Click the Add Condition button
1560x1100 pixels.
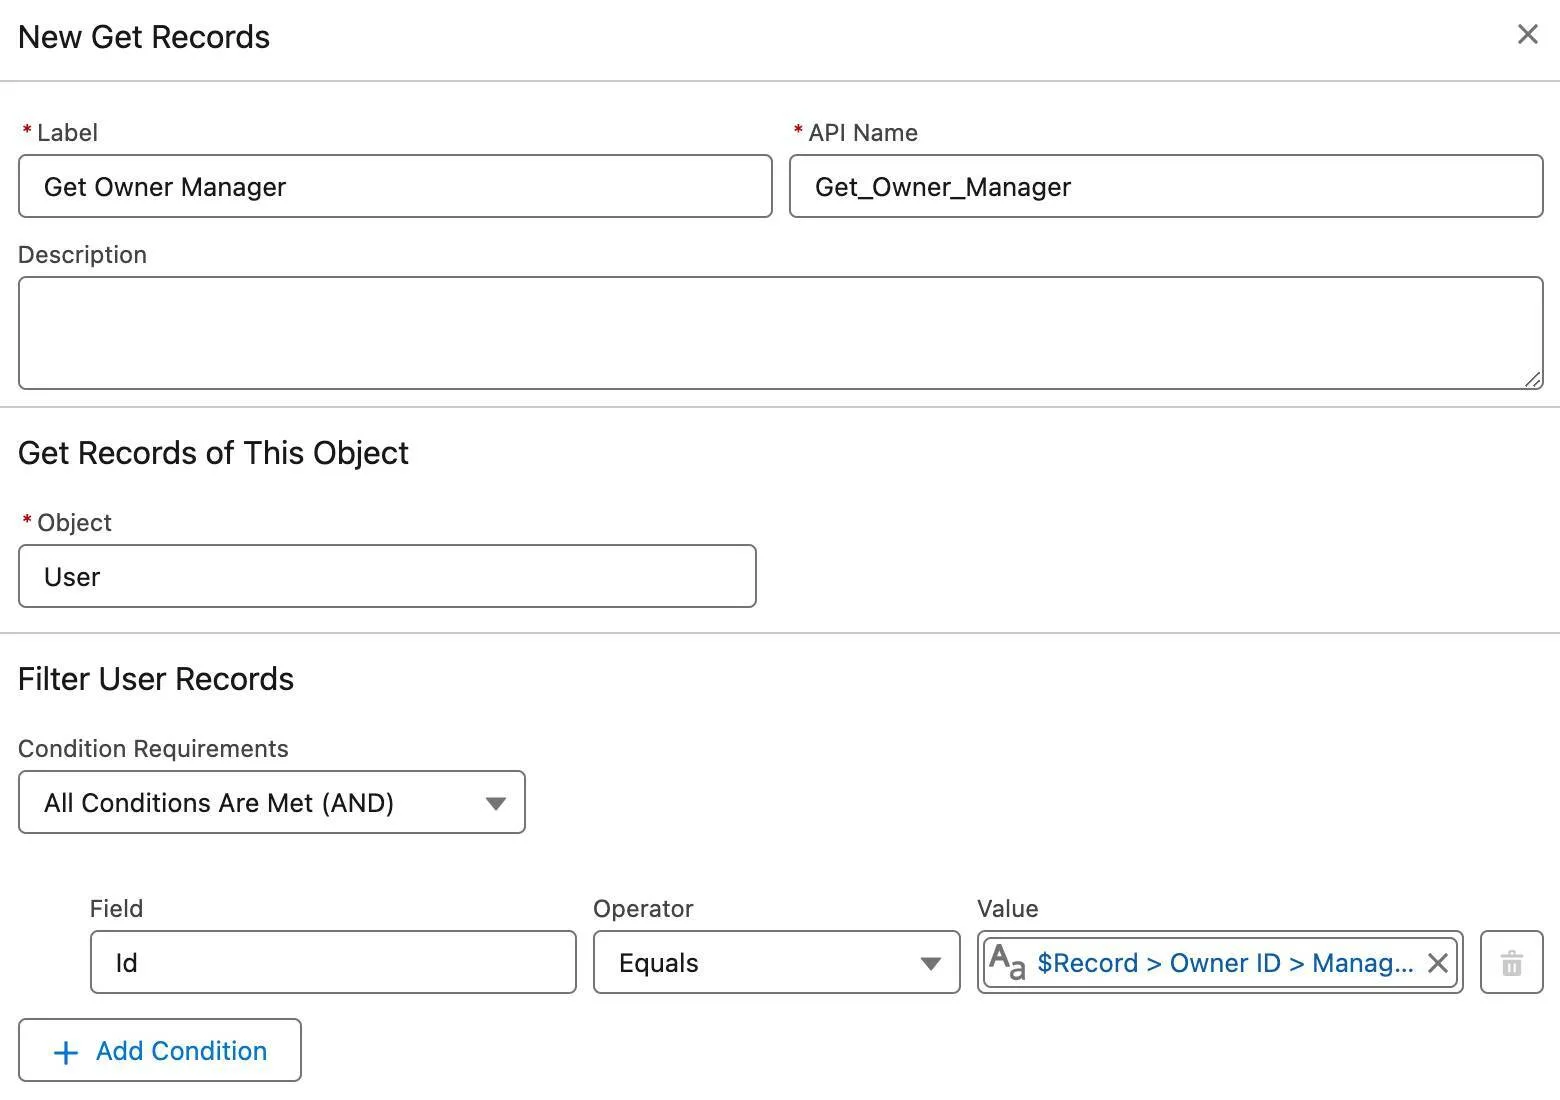159,1051
